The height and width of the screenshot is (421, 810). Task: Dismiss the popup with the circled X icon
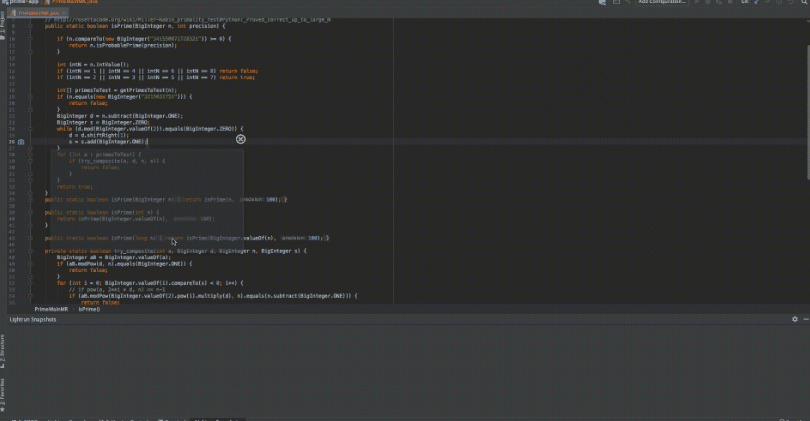[x=241, y=139]
